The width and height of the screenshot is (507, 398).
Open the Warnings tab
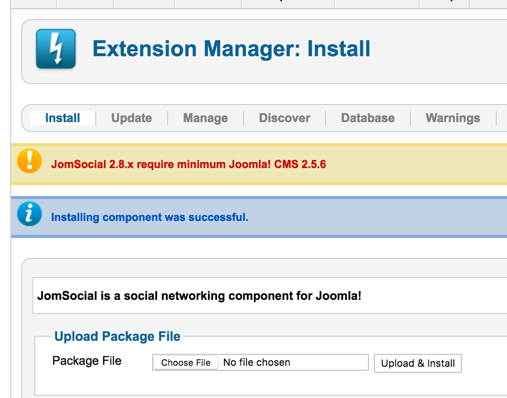pos(453,118)
